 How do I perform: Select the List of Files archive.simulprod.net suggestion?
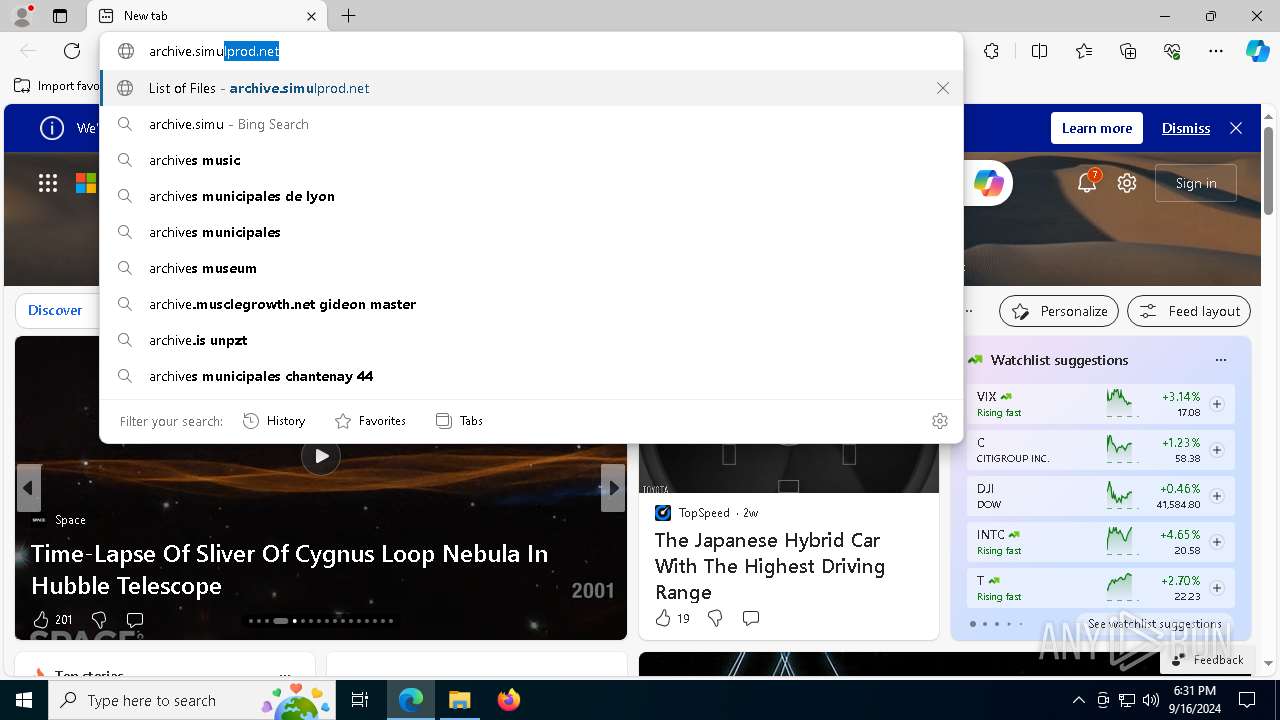pos(531,88)
